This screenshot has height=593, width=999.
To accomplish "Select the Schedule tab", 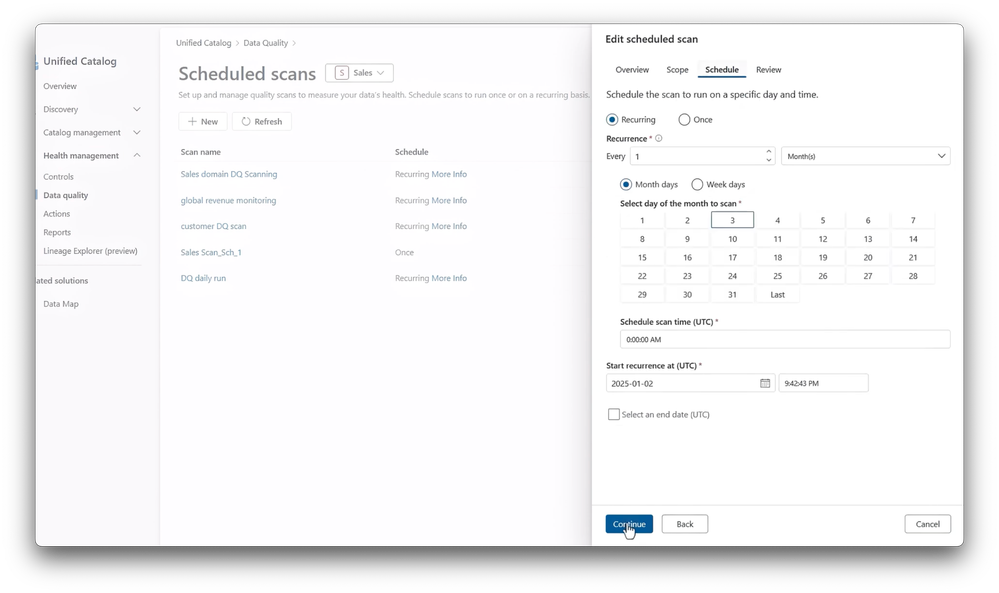I will [x=722, y=70].
